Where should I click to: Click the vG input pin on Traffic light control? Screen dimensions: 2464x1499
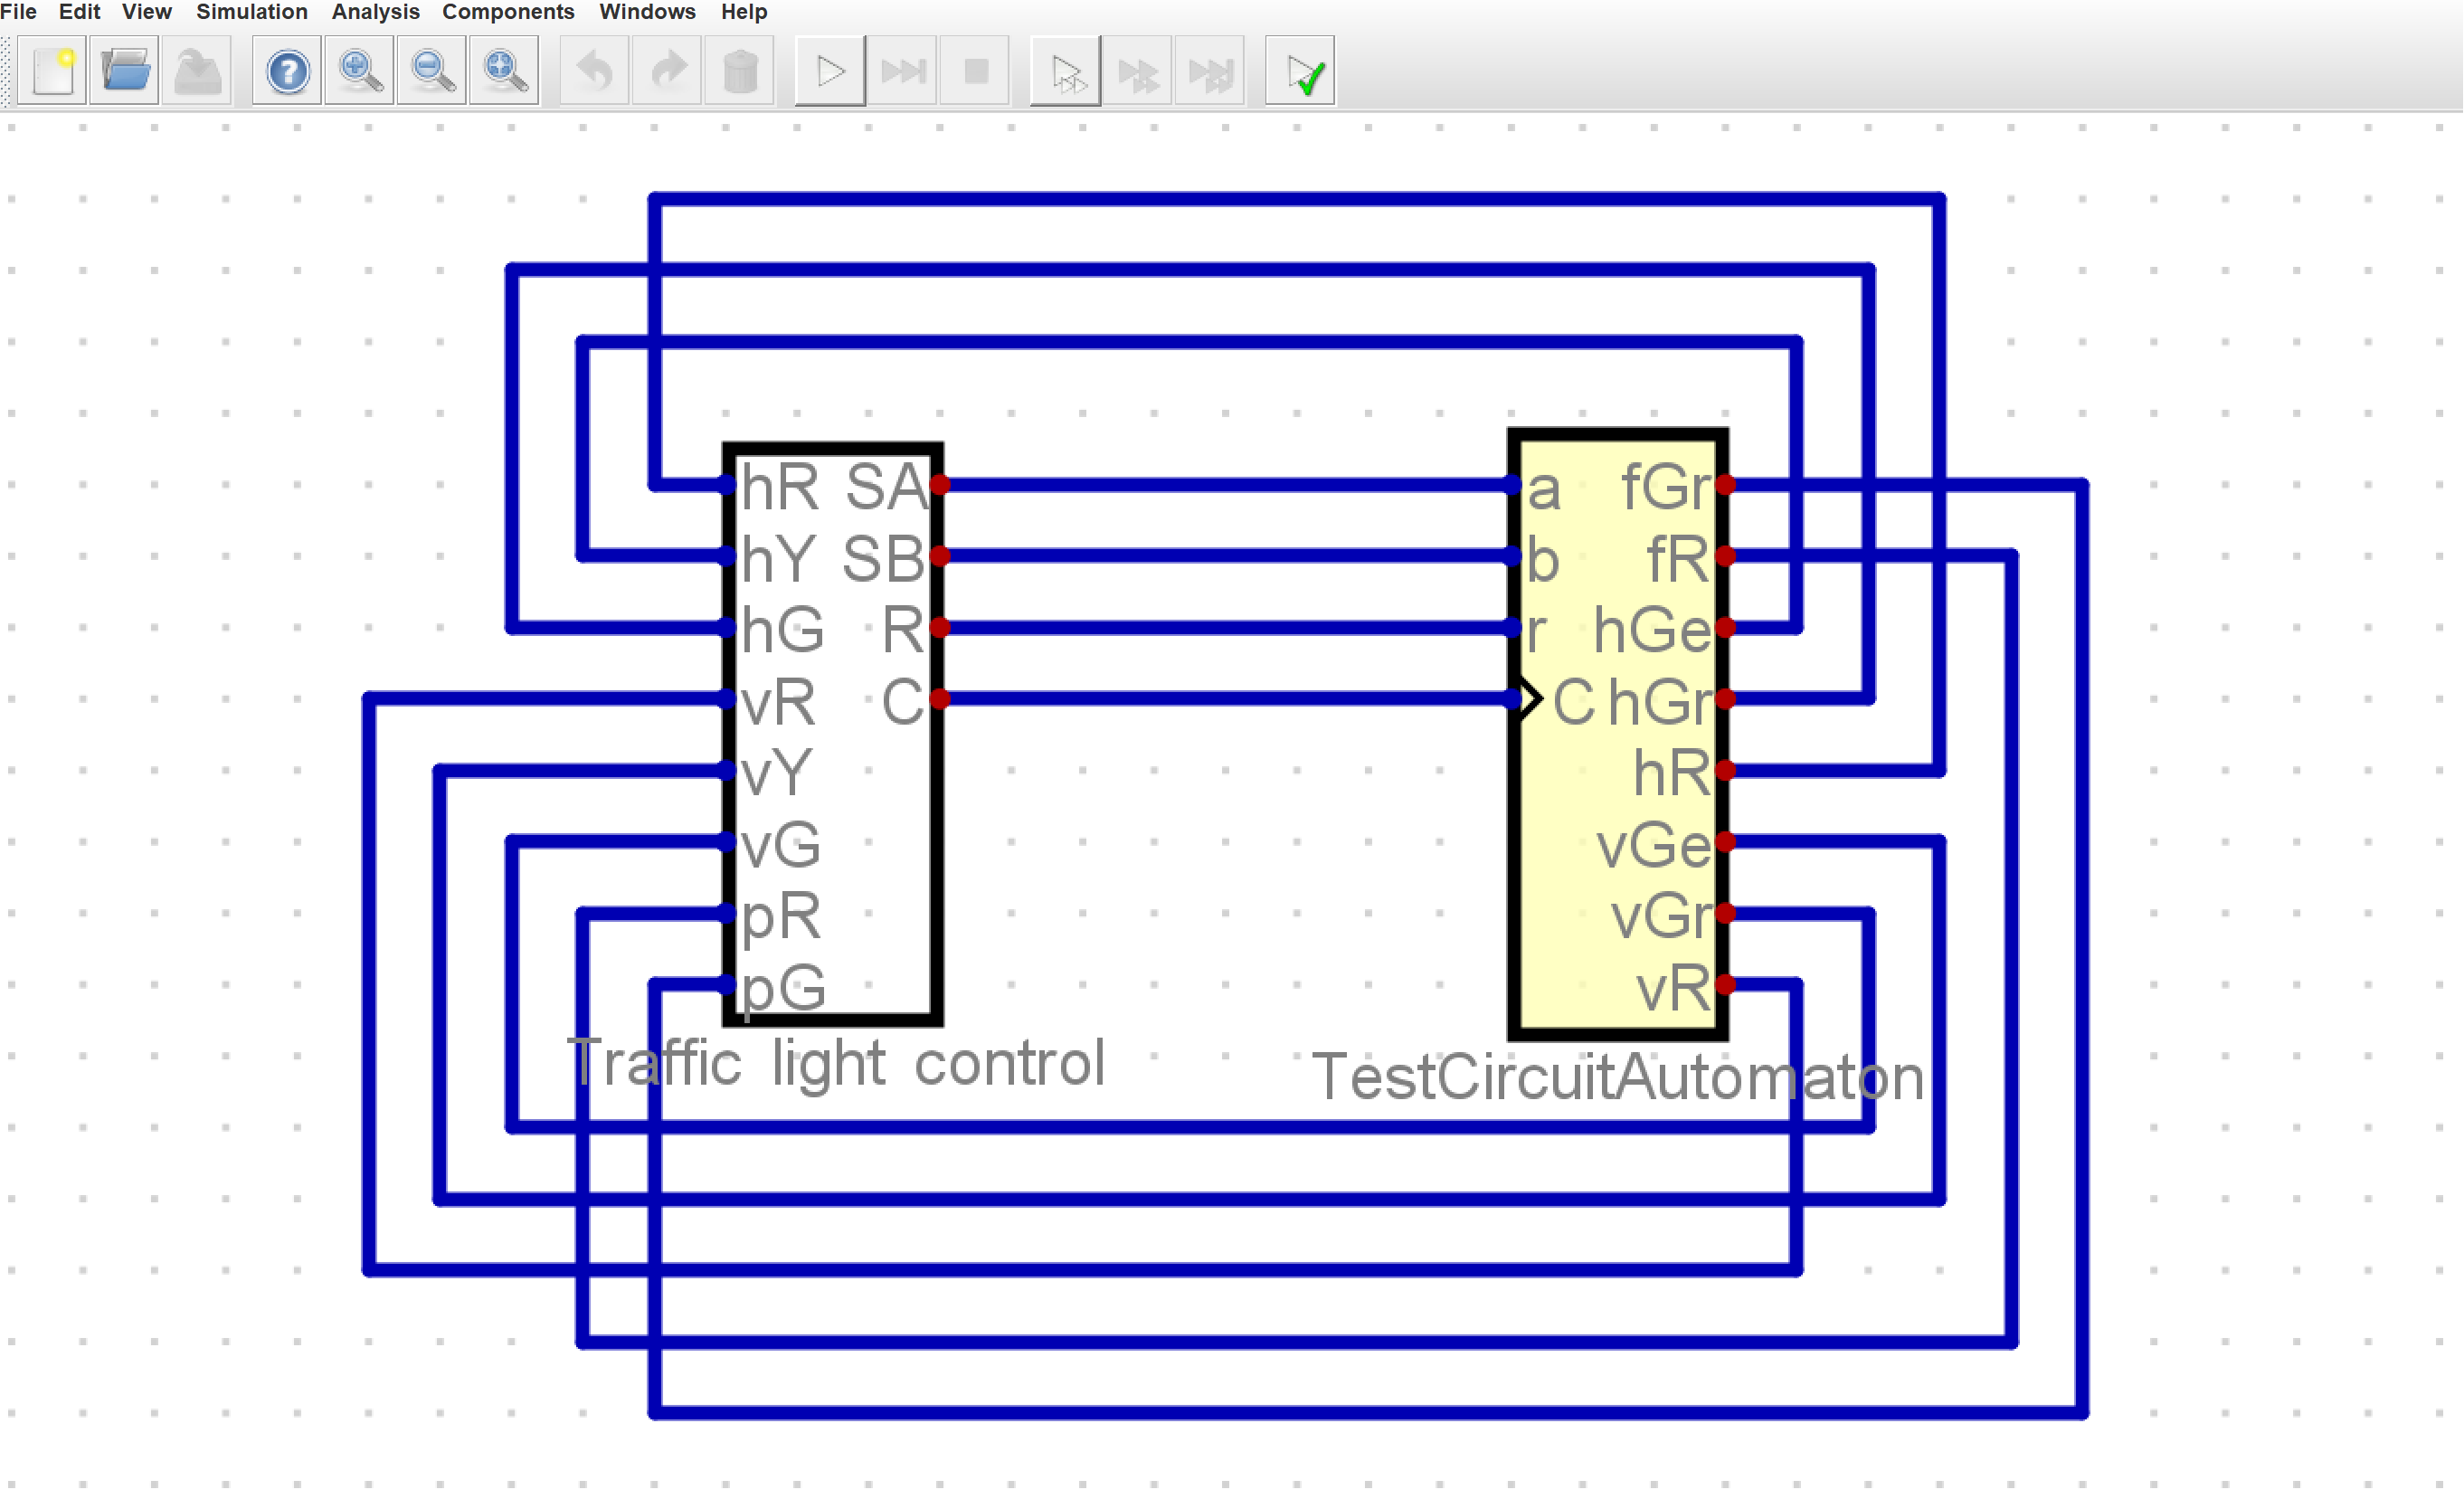point(728,843)
